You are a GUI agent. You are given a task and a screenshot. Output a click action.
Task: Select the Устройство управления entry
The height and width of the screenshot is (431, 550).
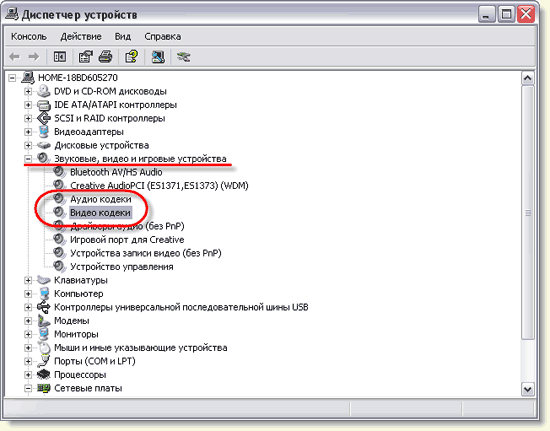click(122, 267)
